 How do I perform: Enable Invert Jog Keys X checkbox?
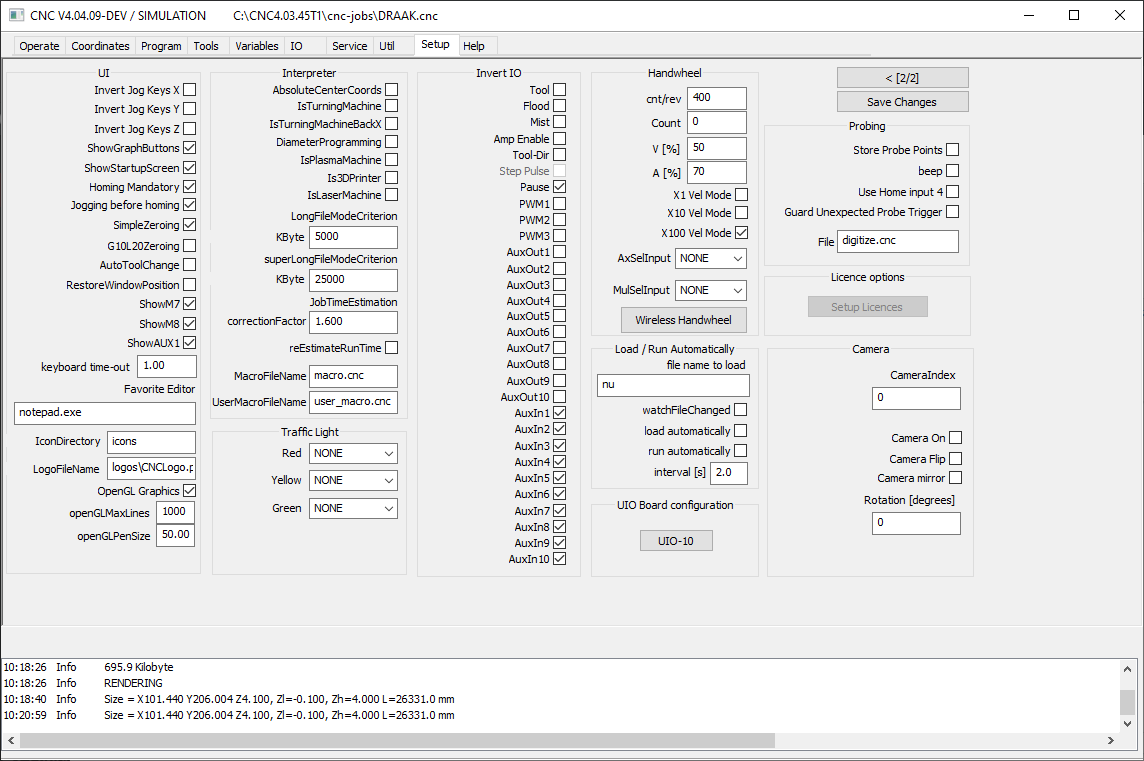190,90
